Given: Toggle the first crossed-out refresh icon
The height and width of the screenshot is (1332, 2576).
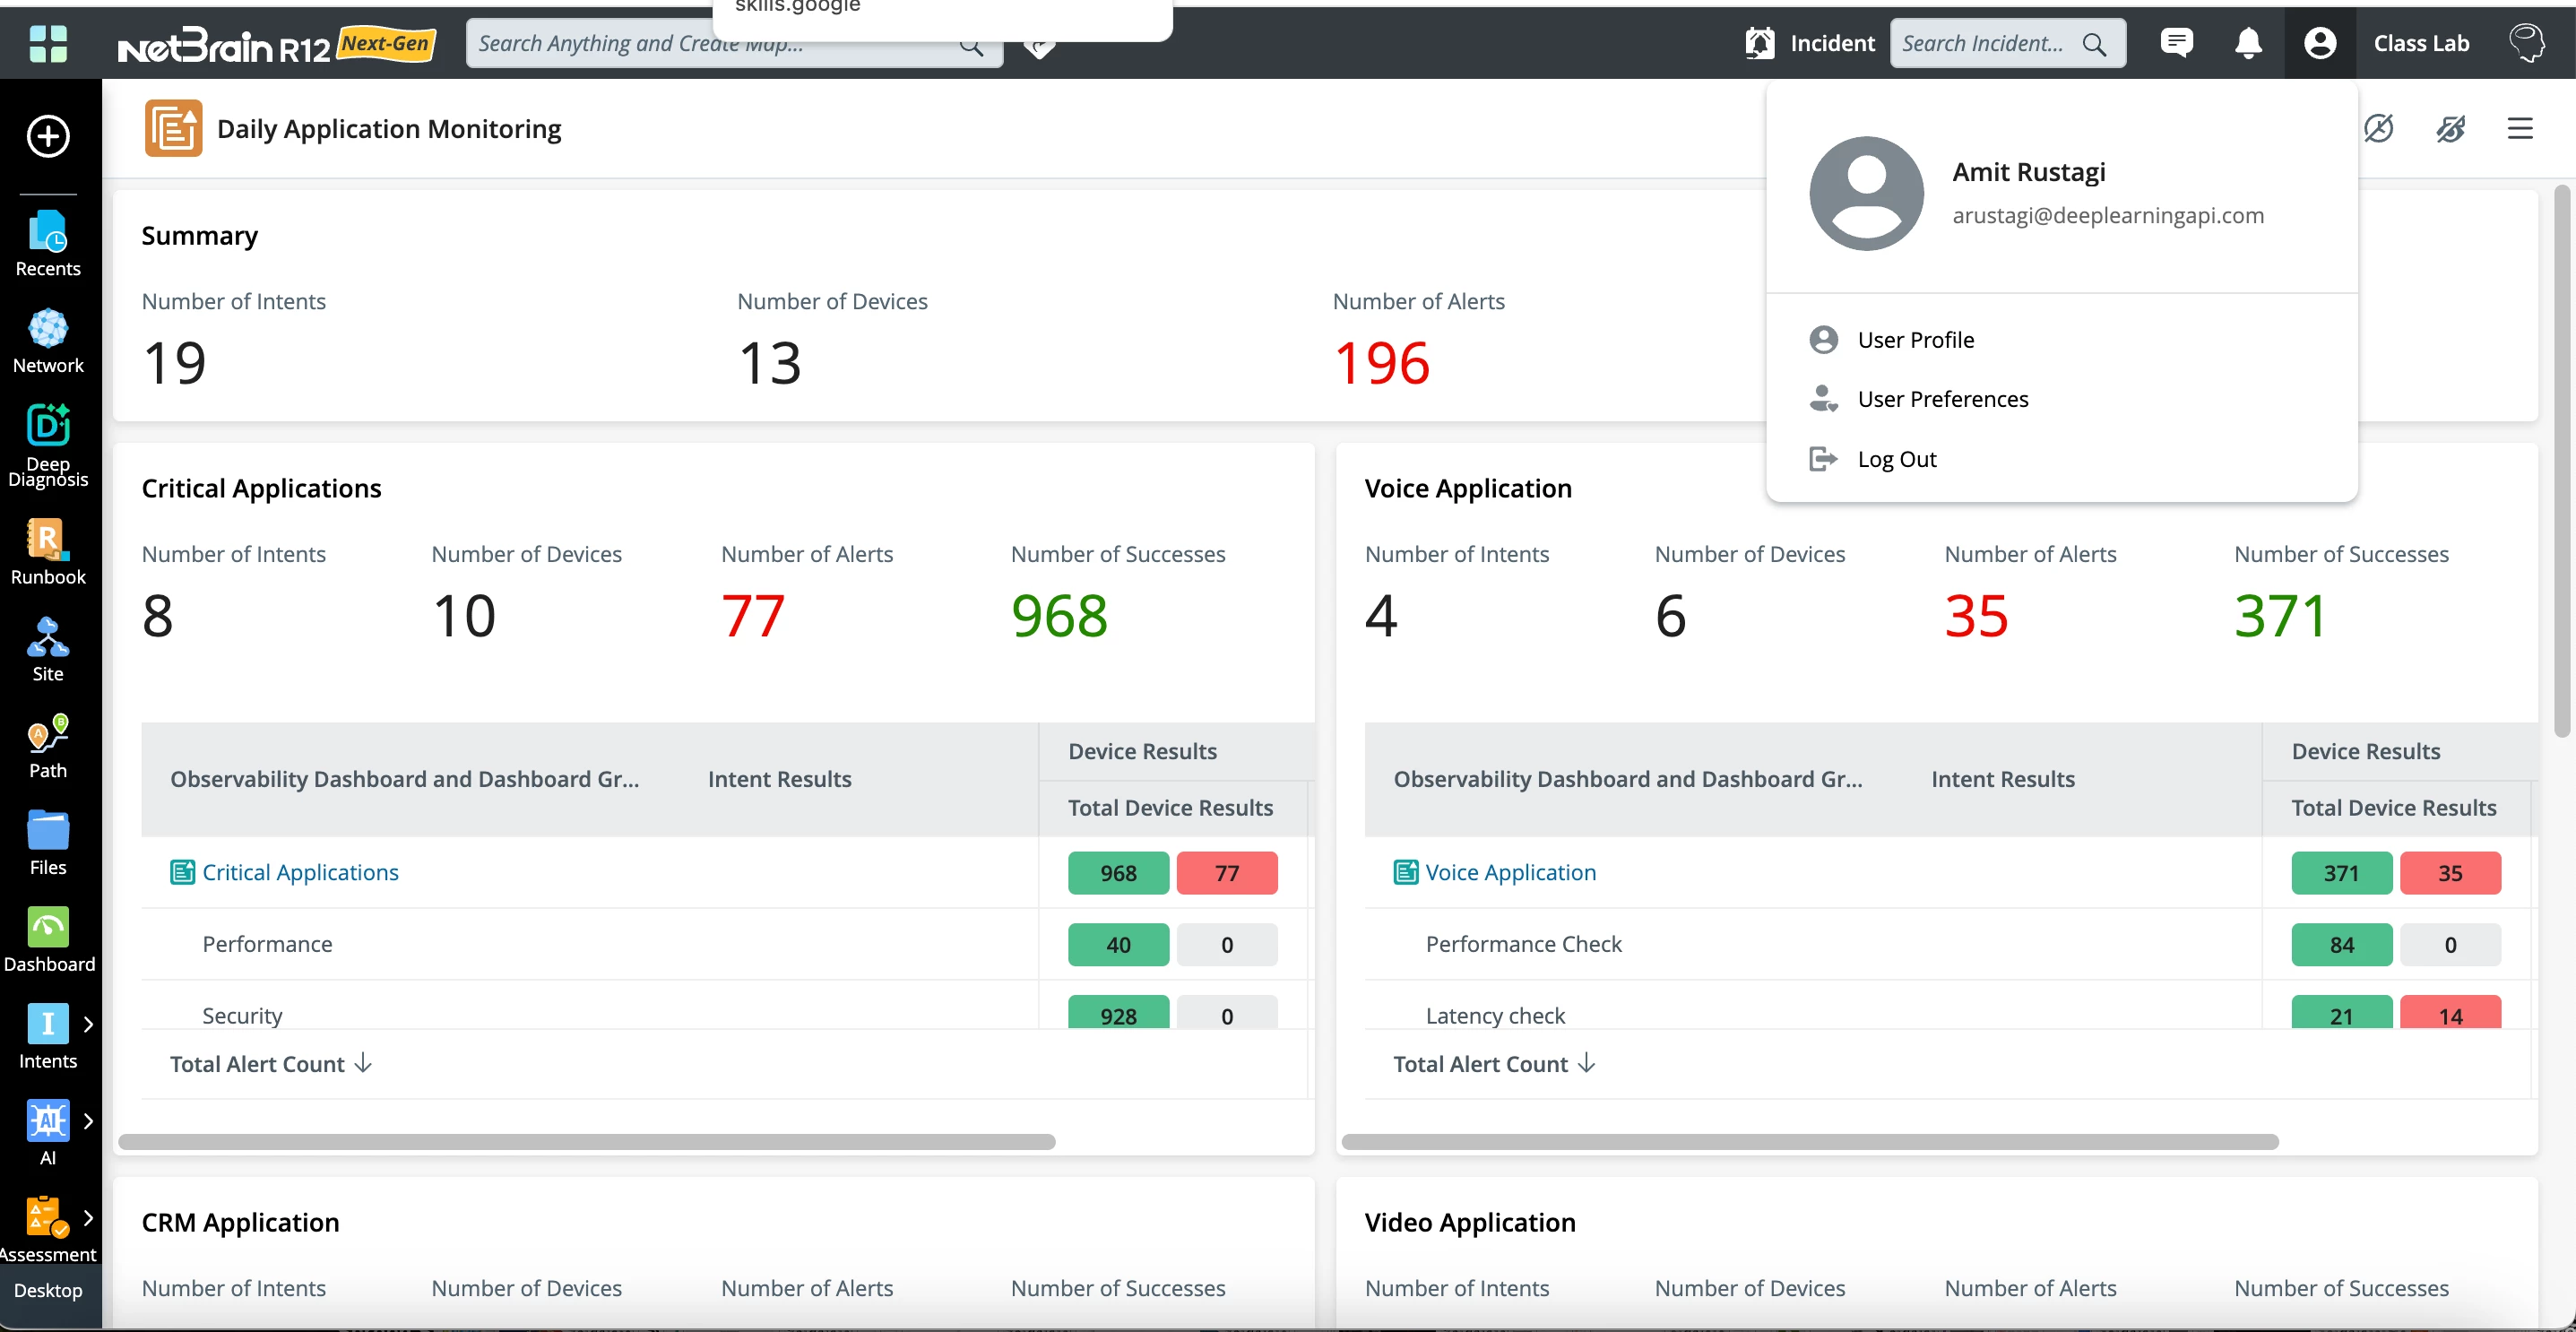Looking at the screenshot, I should (2378, 128).
